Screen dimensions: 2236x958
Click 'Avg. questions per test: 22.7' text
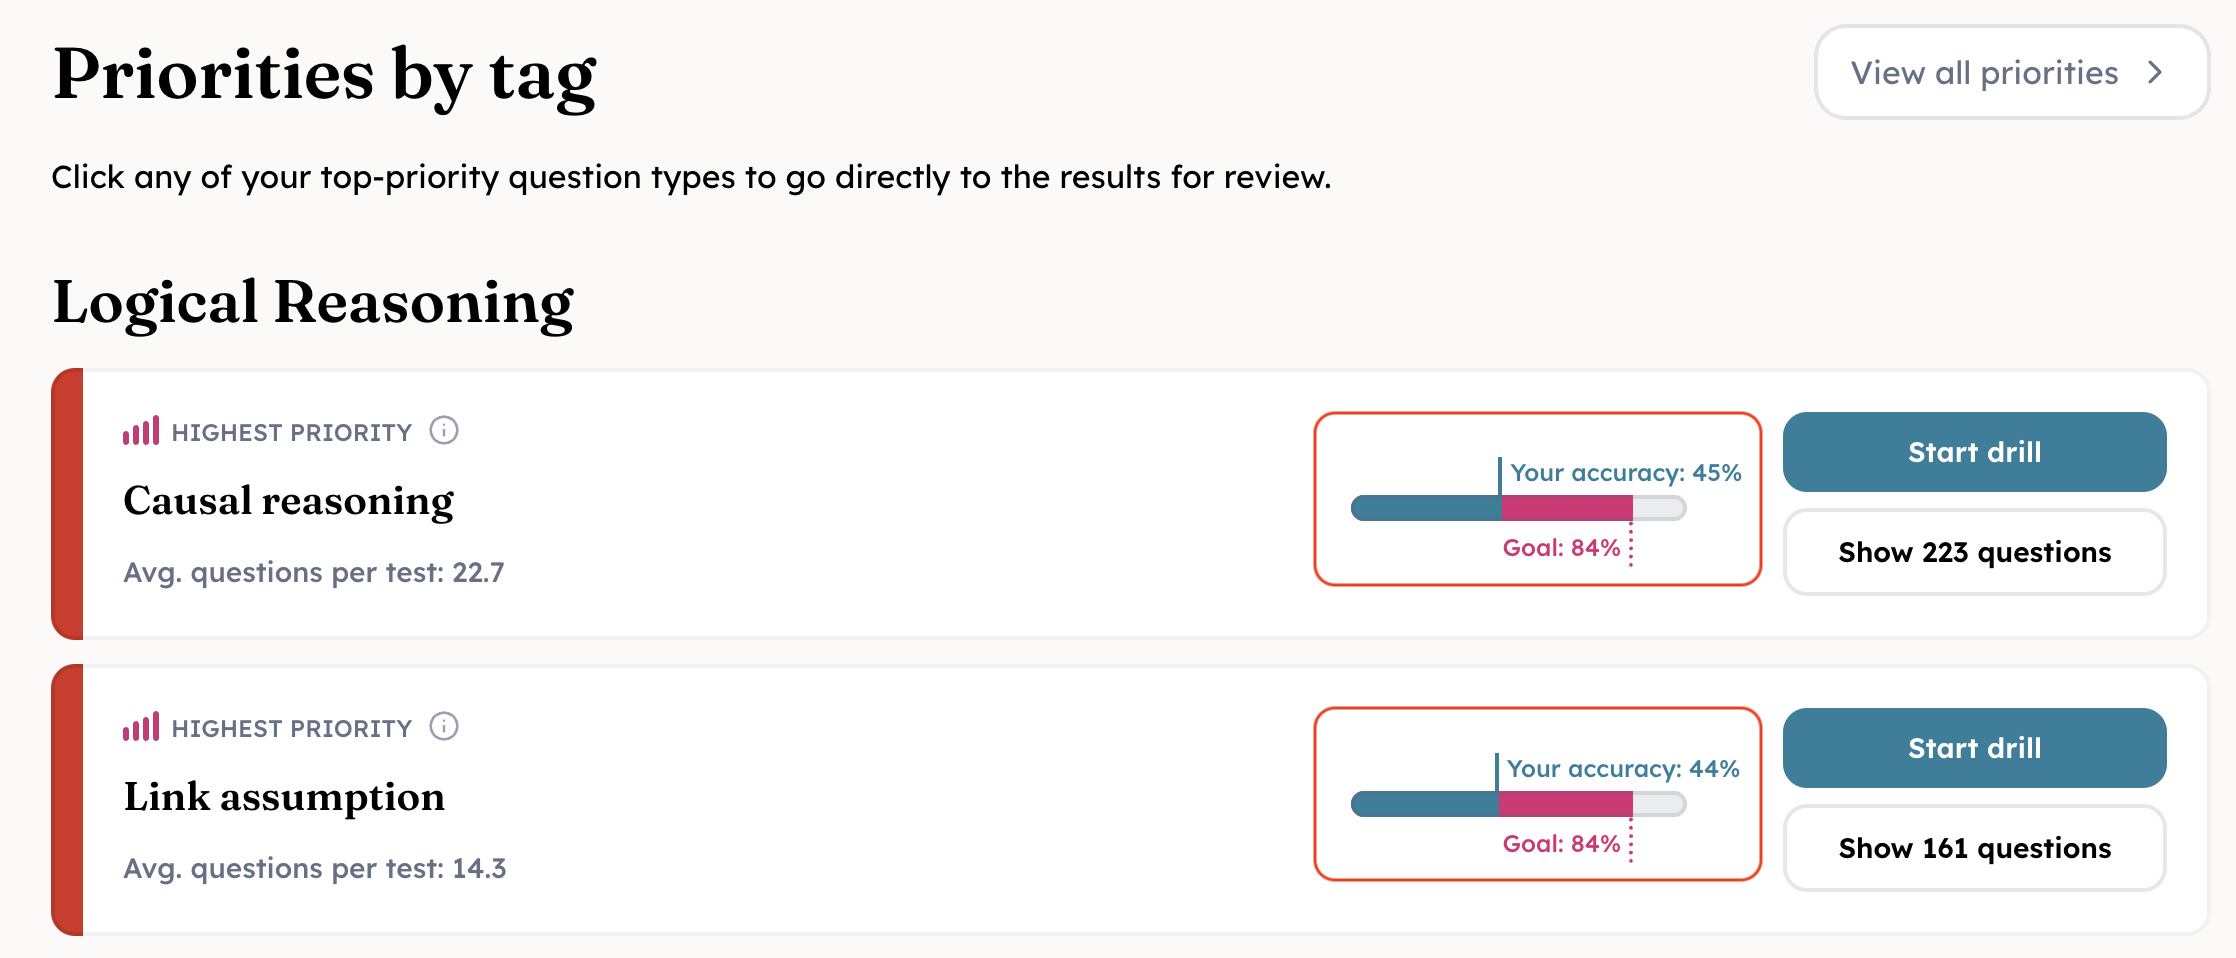click(313, 572)
